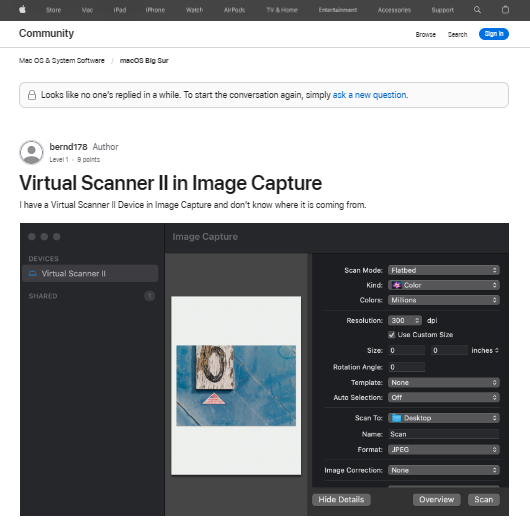The height and width of the screenshot is (521, 530).
Task: Open the TV & Home menu item
Action: 282,10
